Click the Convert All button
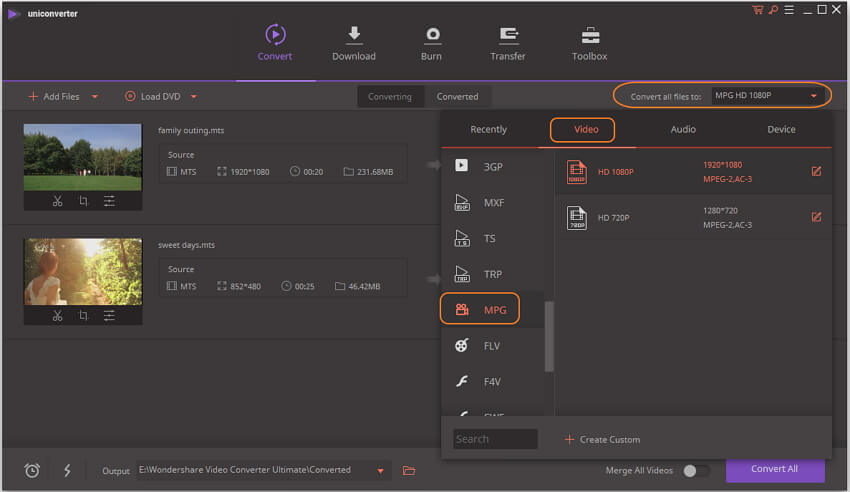 [x=775, y=469]
